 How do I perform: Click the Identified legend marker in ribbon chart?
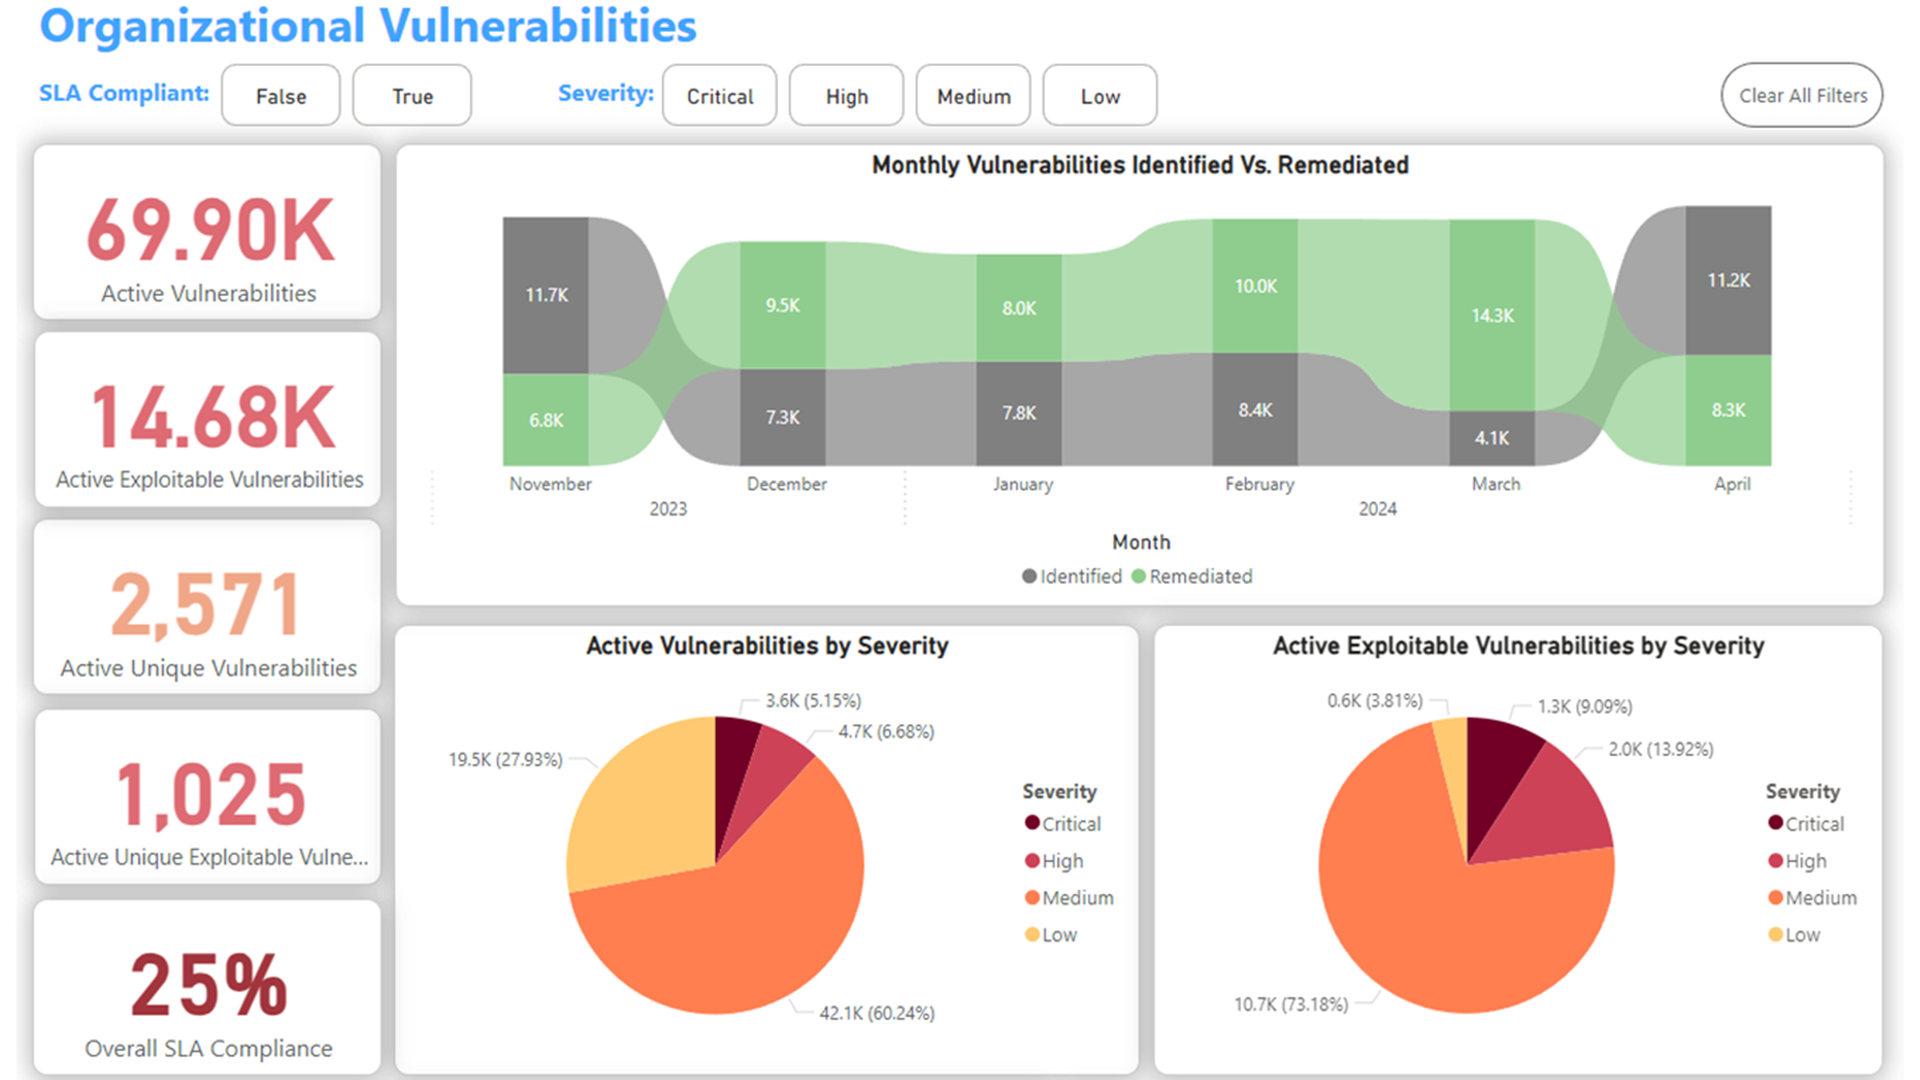click(x=1029, y=576)
